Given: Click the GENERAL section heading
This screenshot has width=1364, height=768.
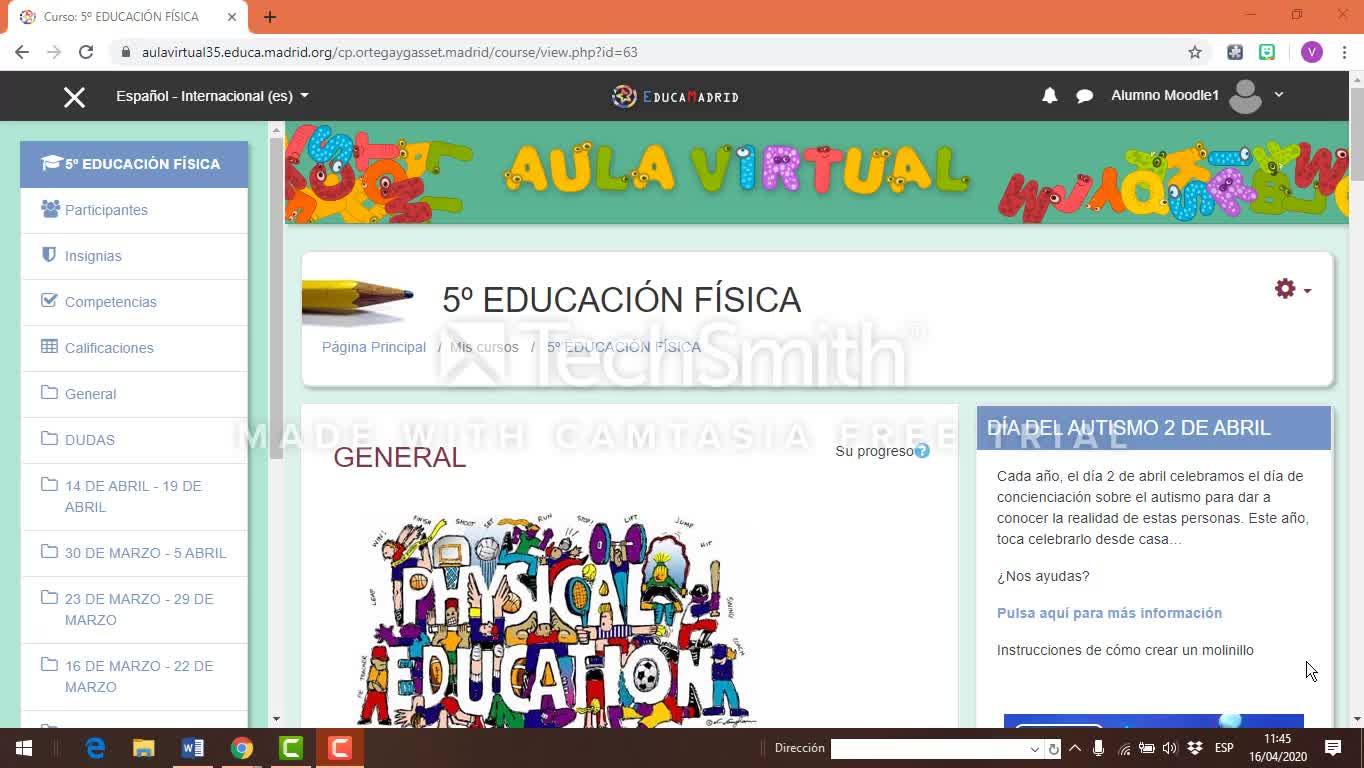Looking at the screenshot, I should [x=399, y=457].
